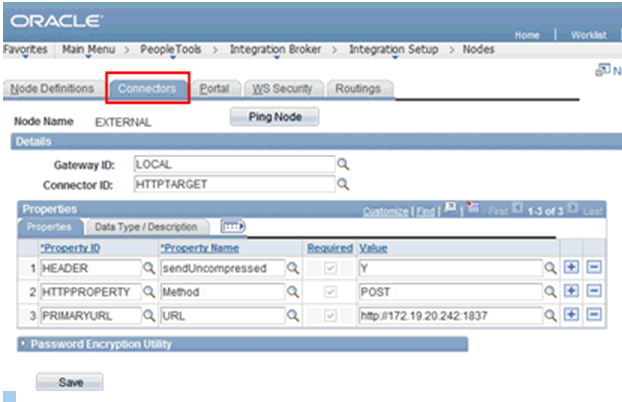Select the Connectors tab

point(147,88)
